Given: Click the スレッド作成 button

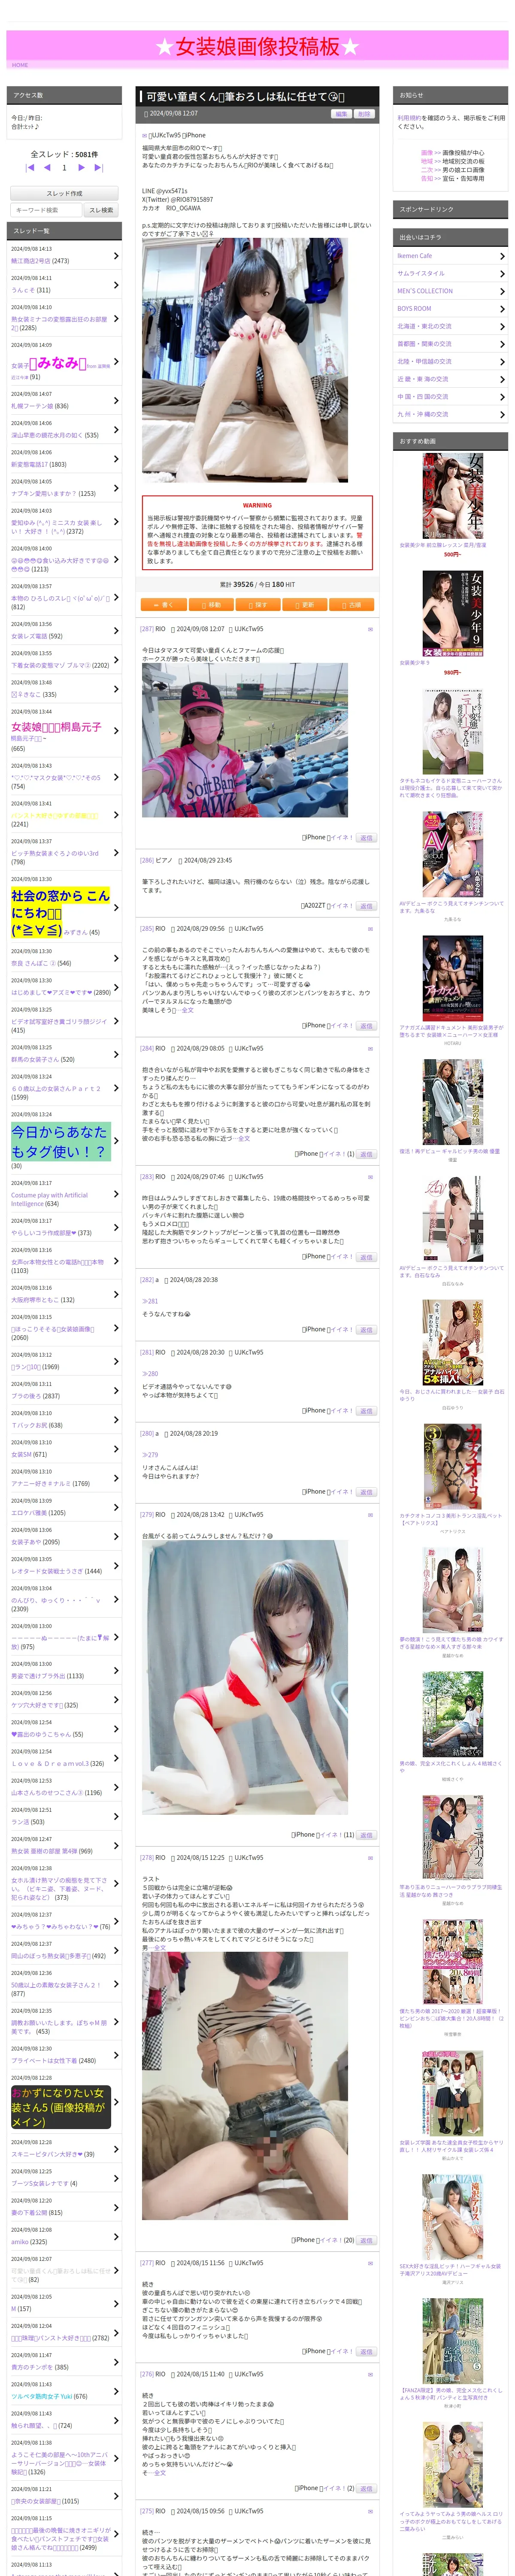Looking at the screenshot, I should 64,193.
